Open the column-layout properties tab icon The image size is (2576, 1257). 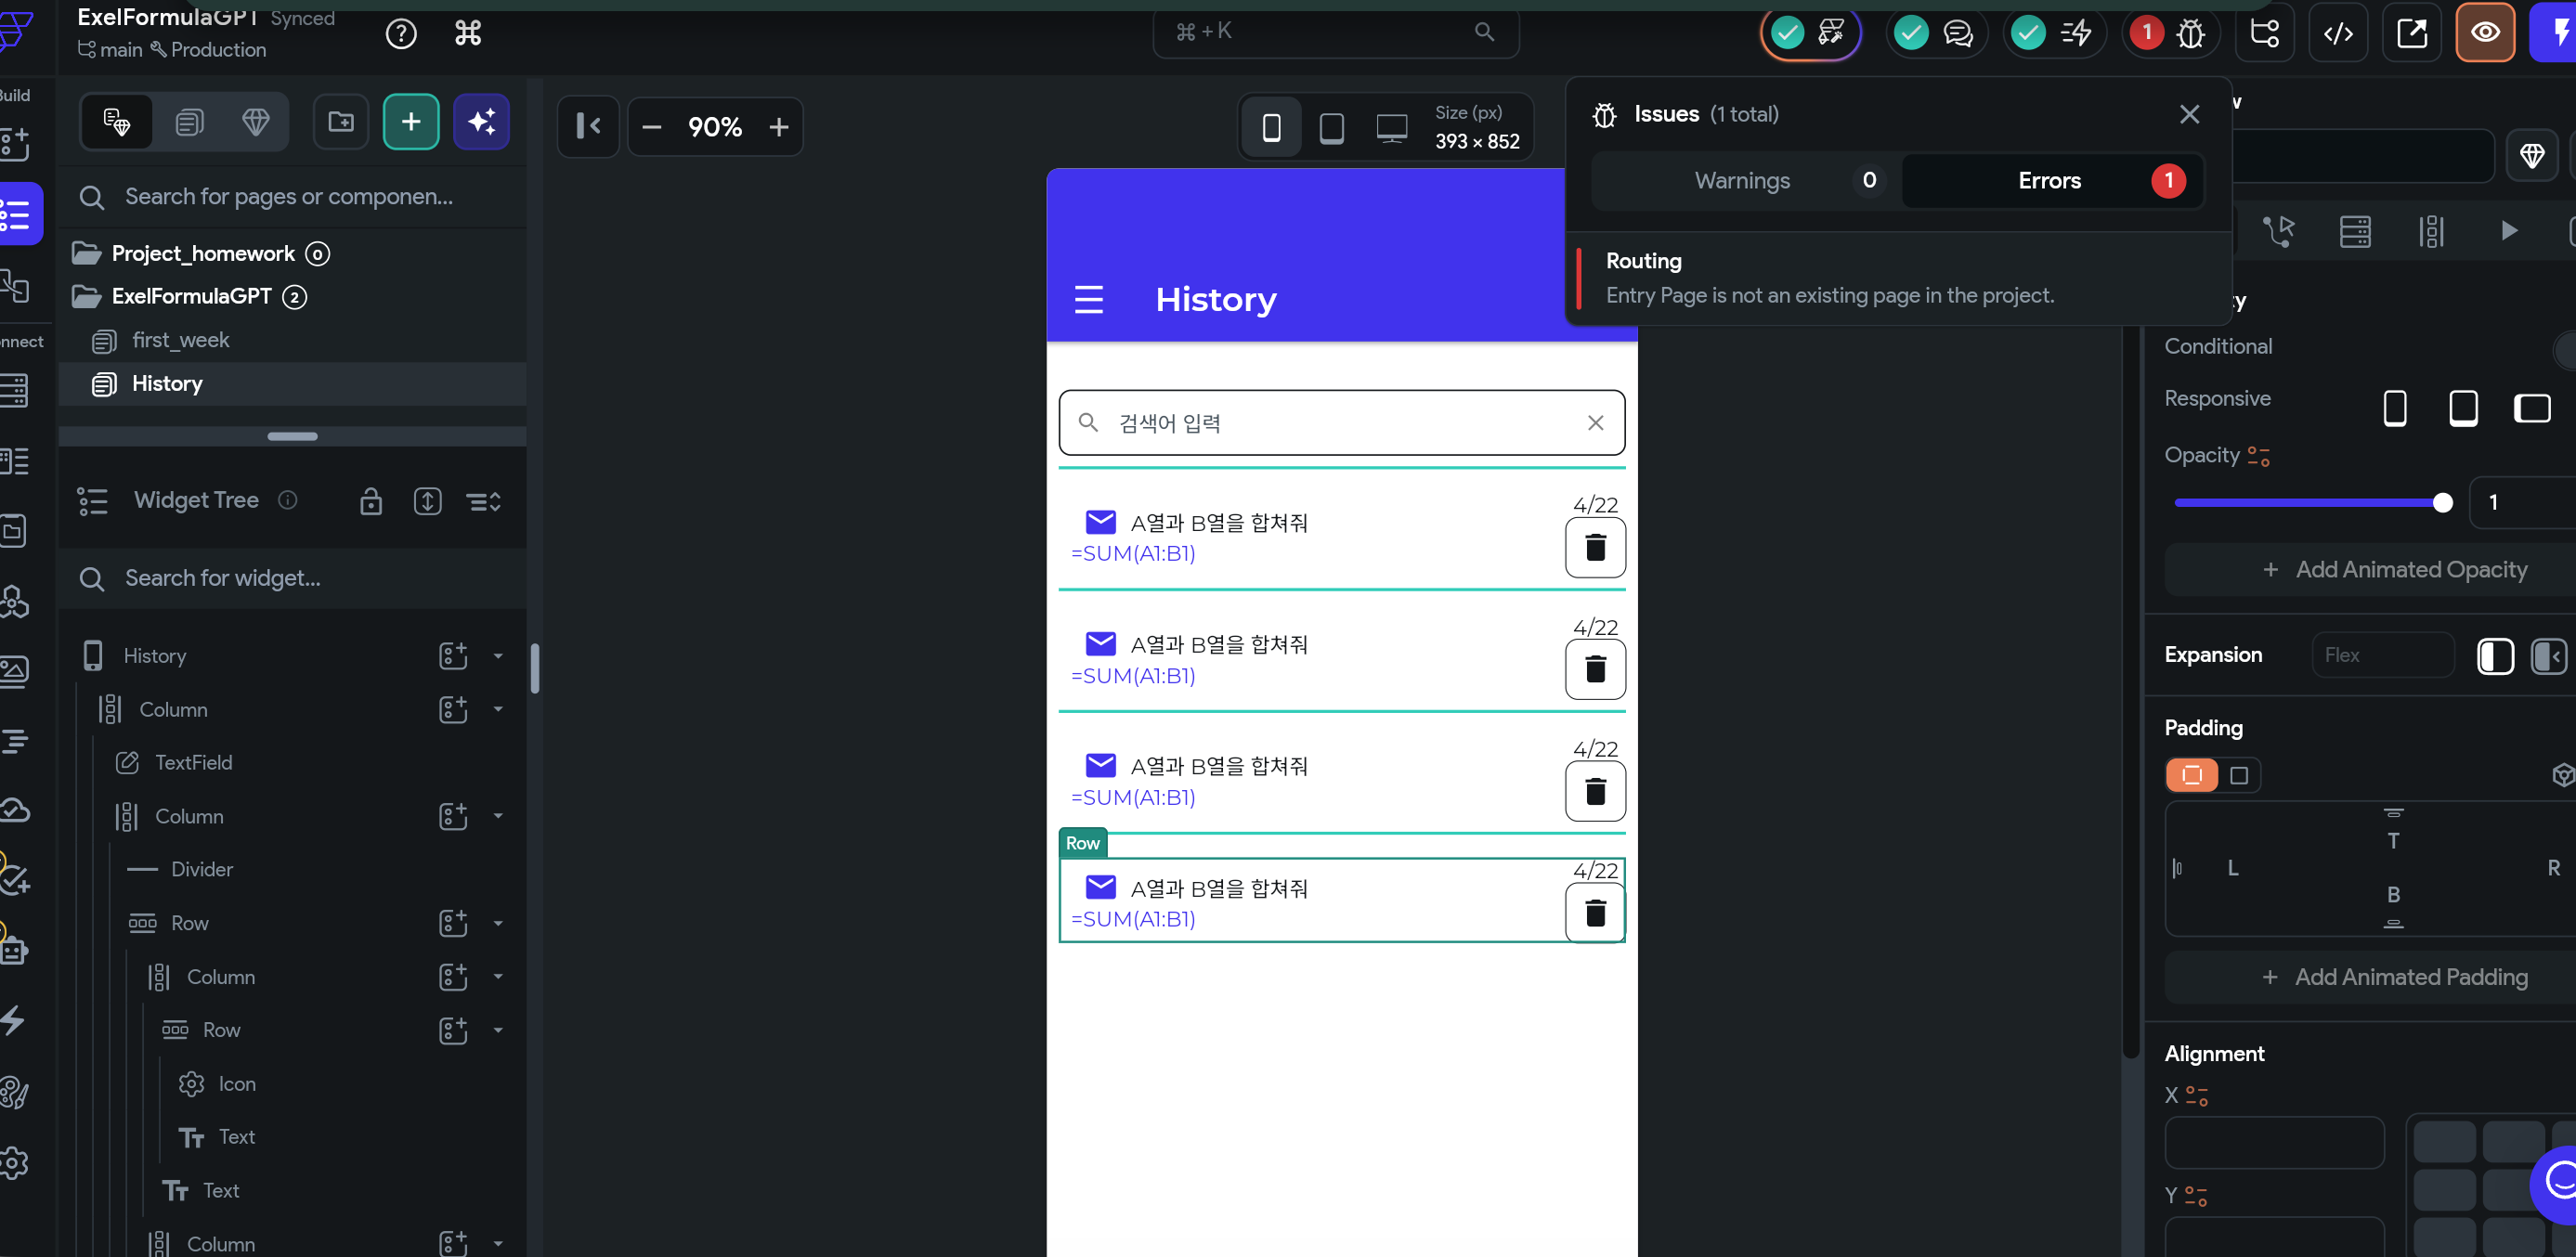2430,231
